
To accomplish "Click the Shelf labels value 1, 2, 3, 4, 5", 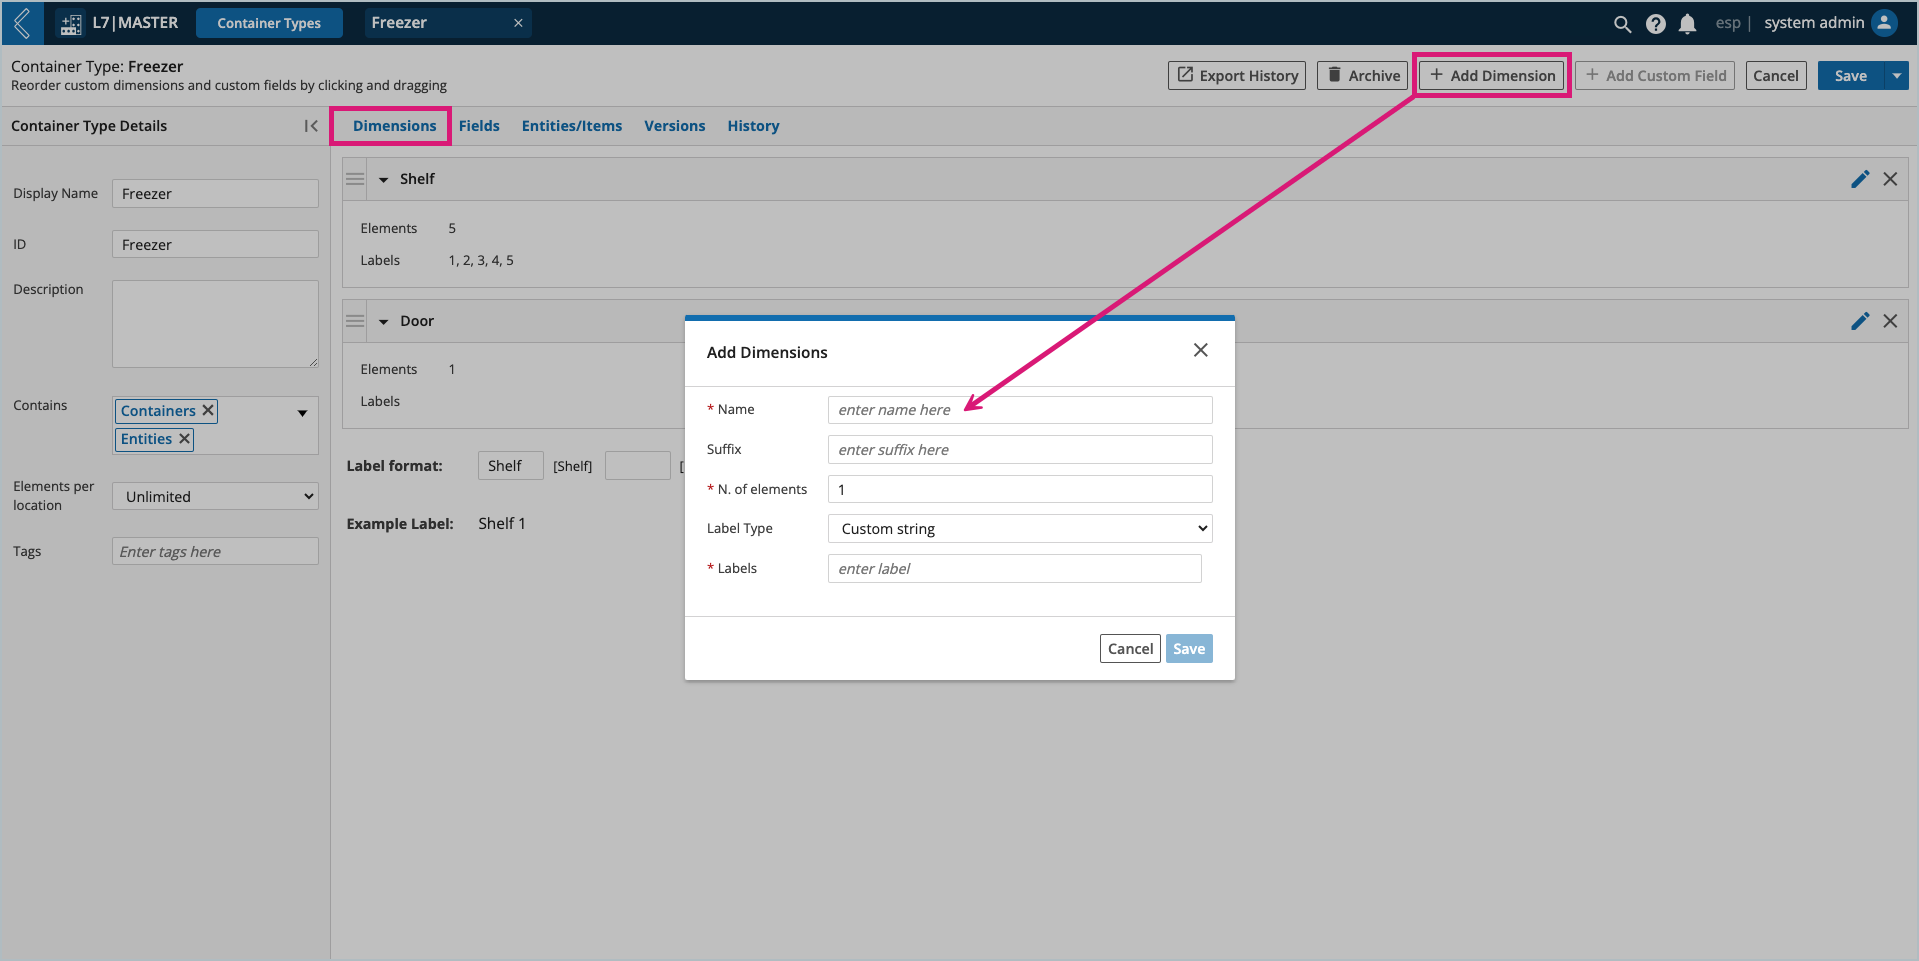I will point(481,260).
